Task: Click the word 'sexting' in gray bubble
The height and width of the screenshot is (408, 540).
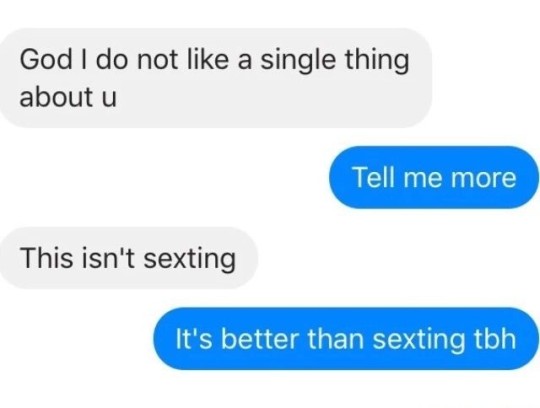Action: coord(189,259)
